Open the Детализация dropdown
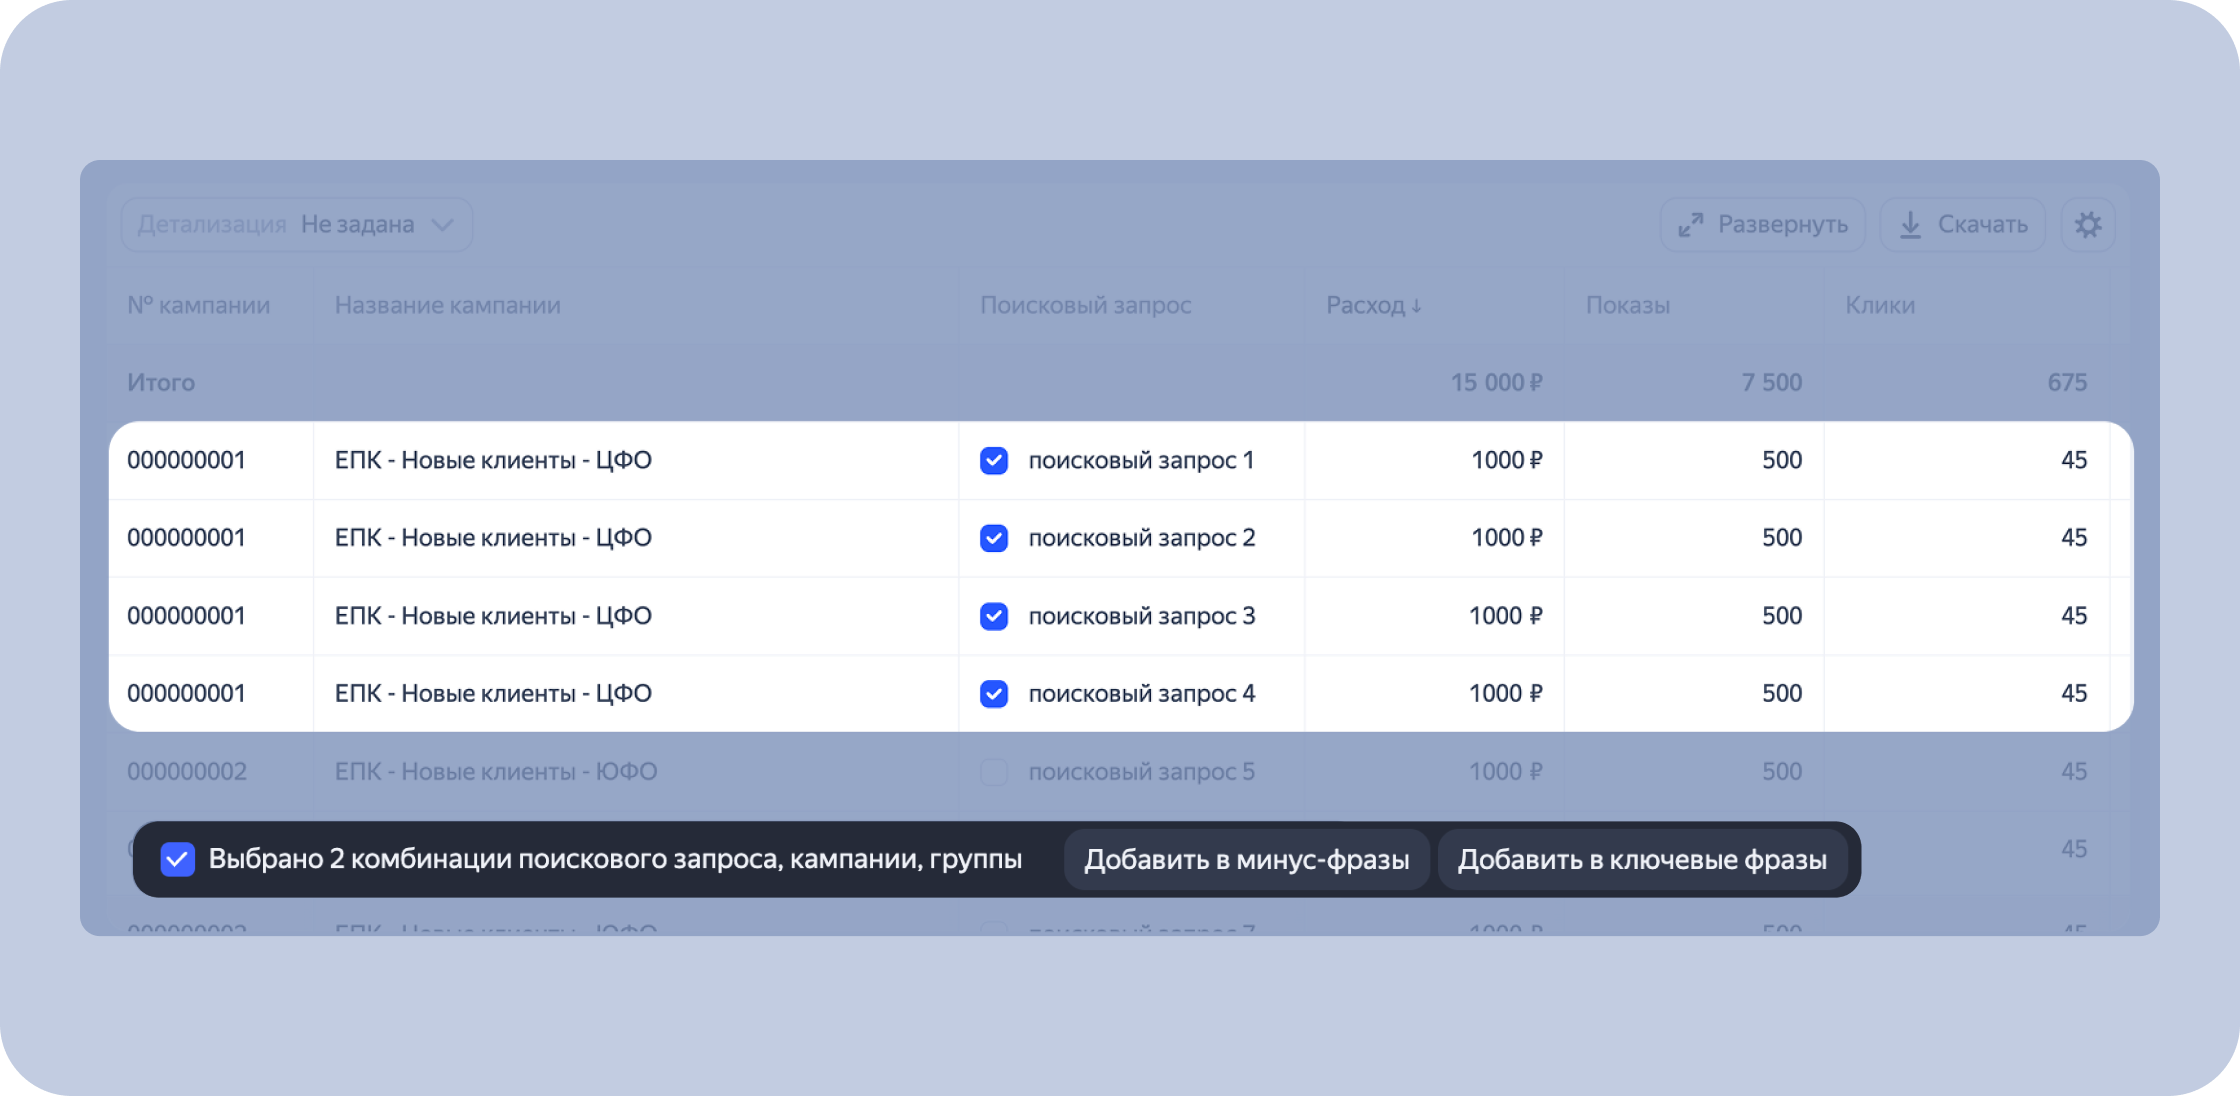This screenshot has width=2240, height=1096. click(x=297, y=225)
